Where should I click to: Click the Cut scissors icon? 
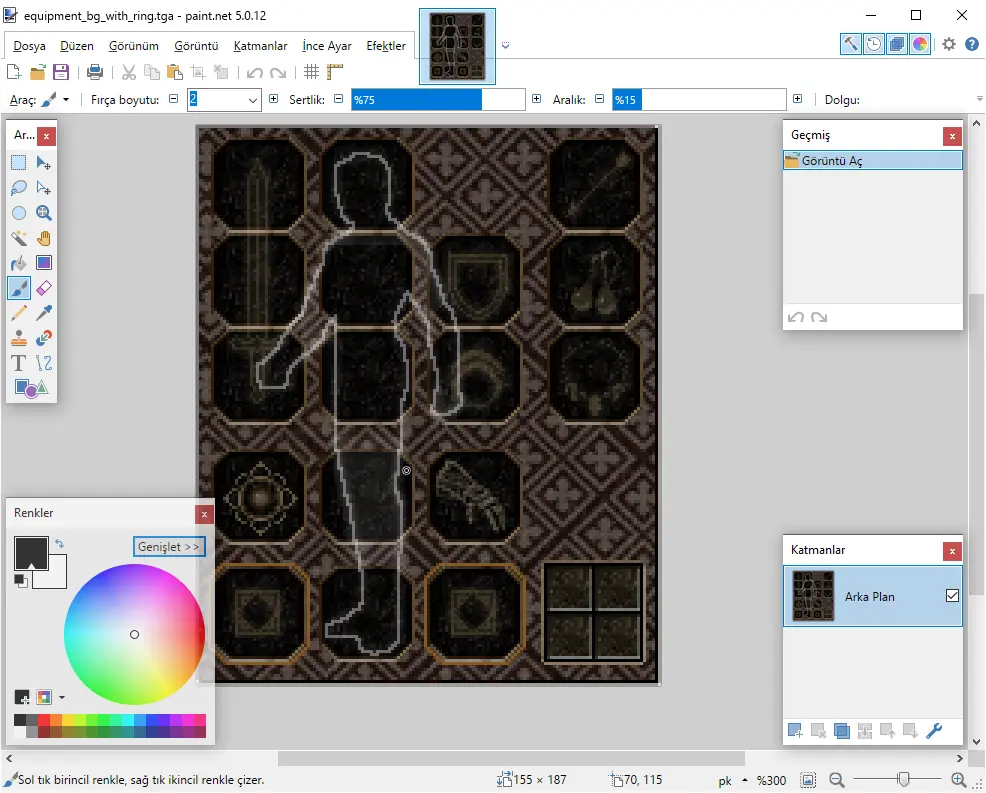129,72
